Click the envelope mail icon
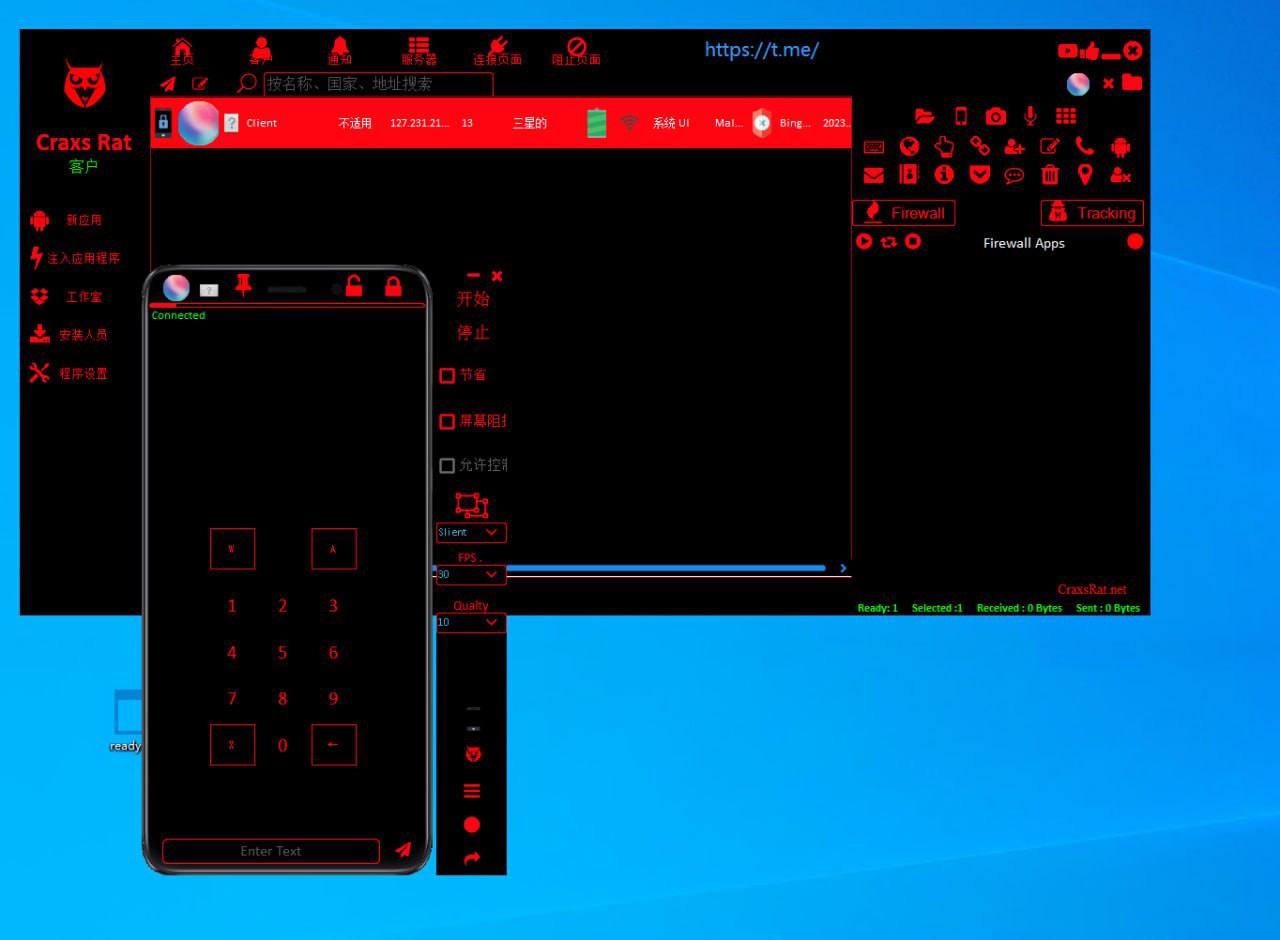 (874, 175)
